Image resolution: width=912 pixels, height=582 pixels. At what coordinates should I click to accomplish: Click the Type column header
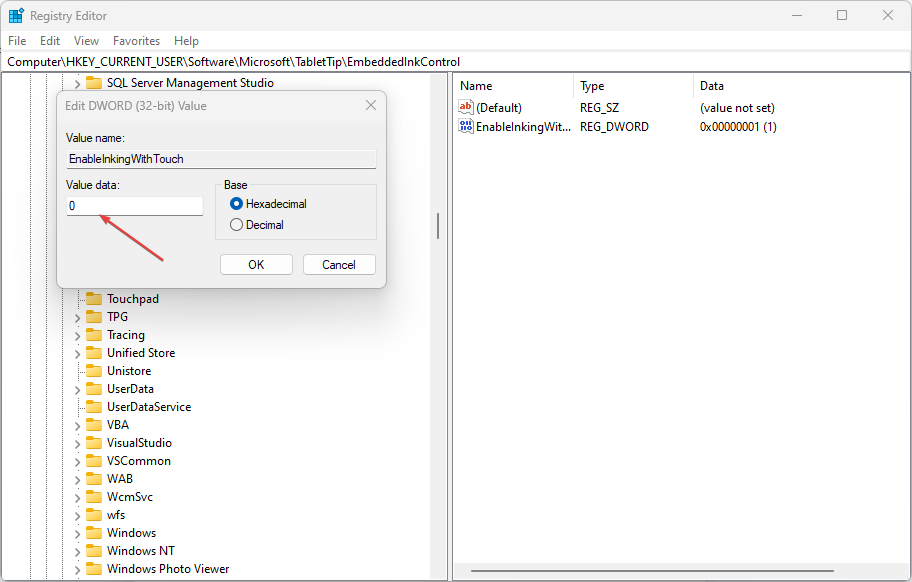(x=592, y=86)
